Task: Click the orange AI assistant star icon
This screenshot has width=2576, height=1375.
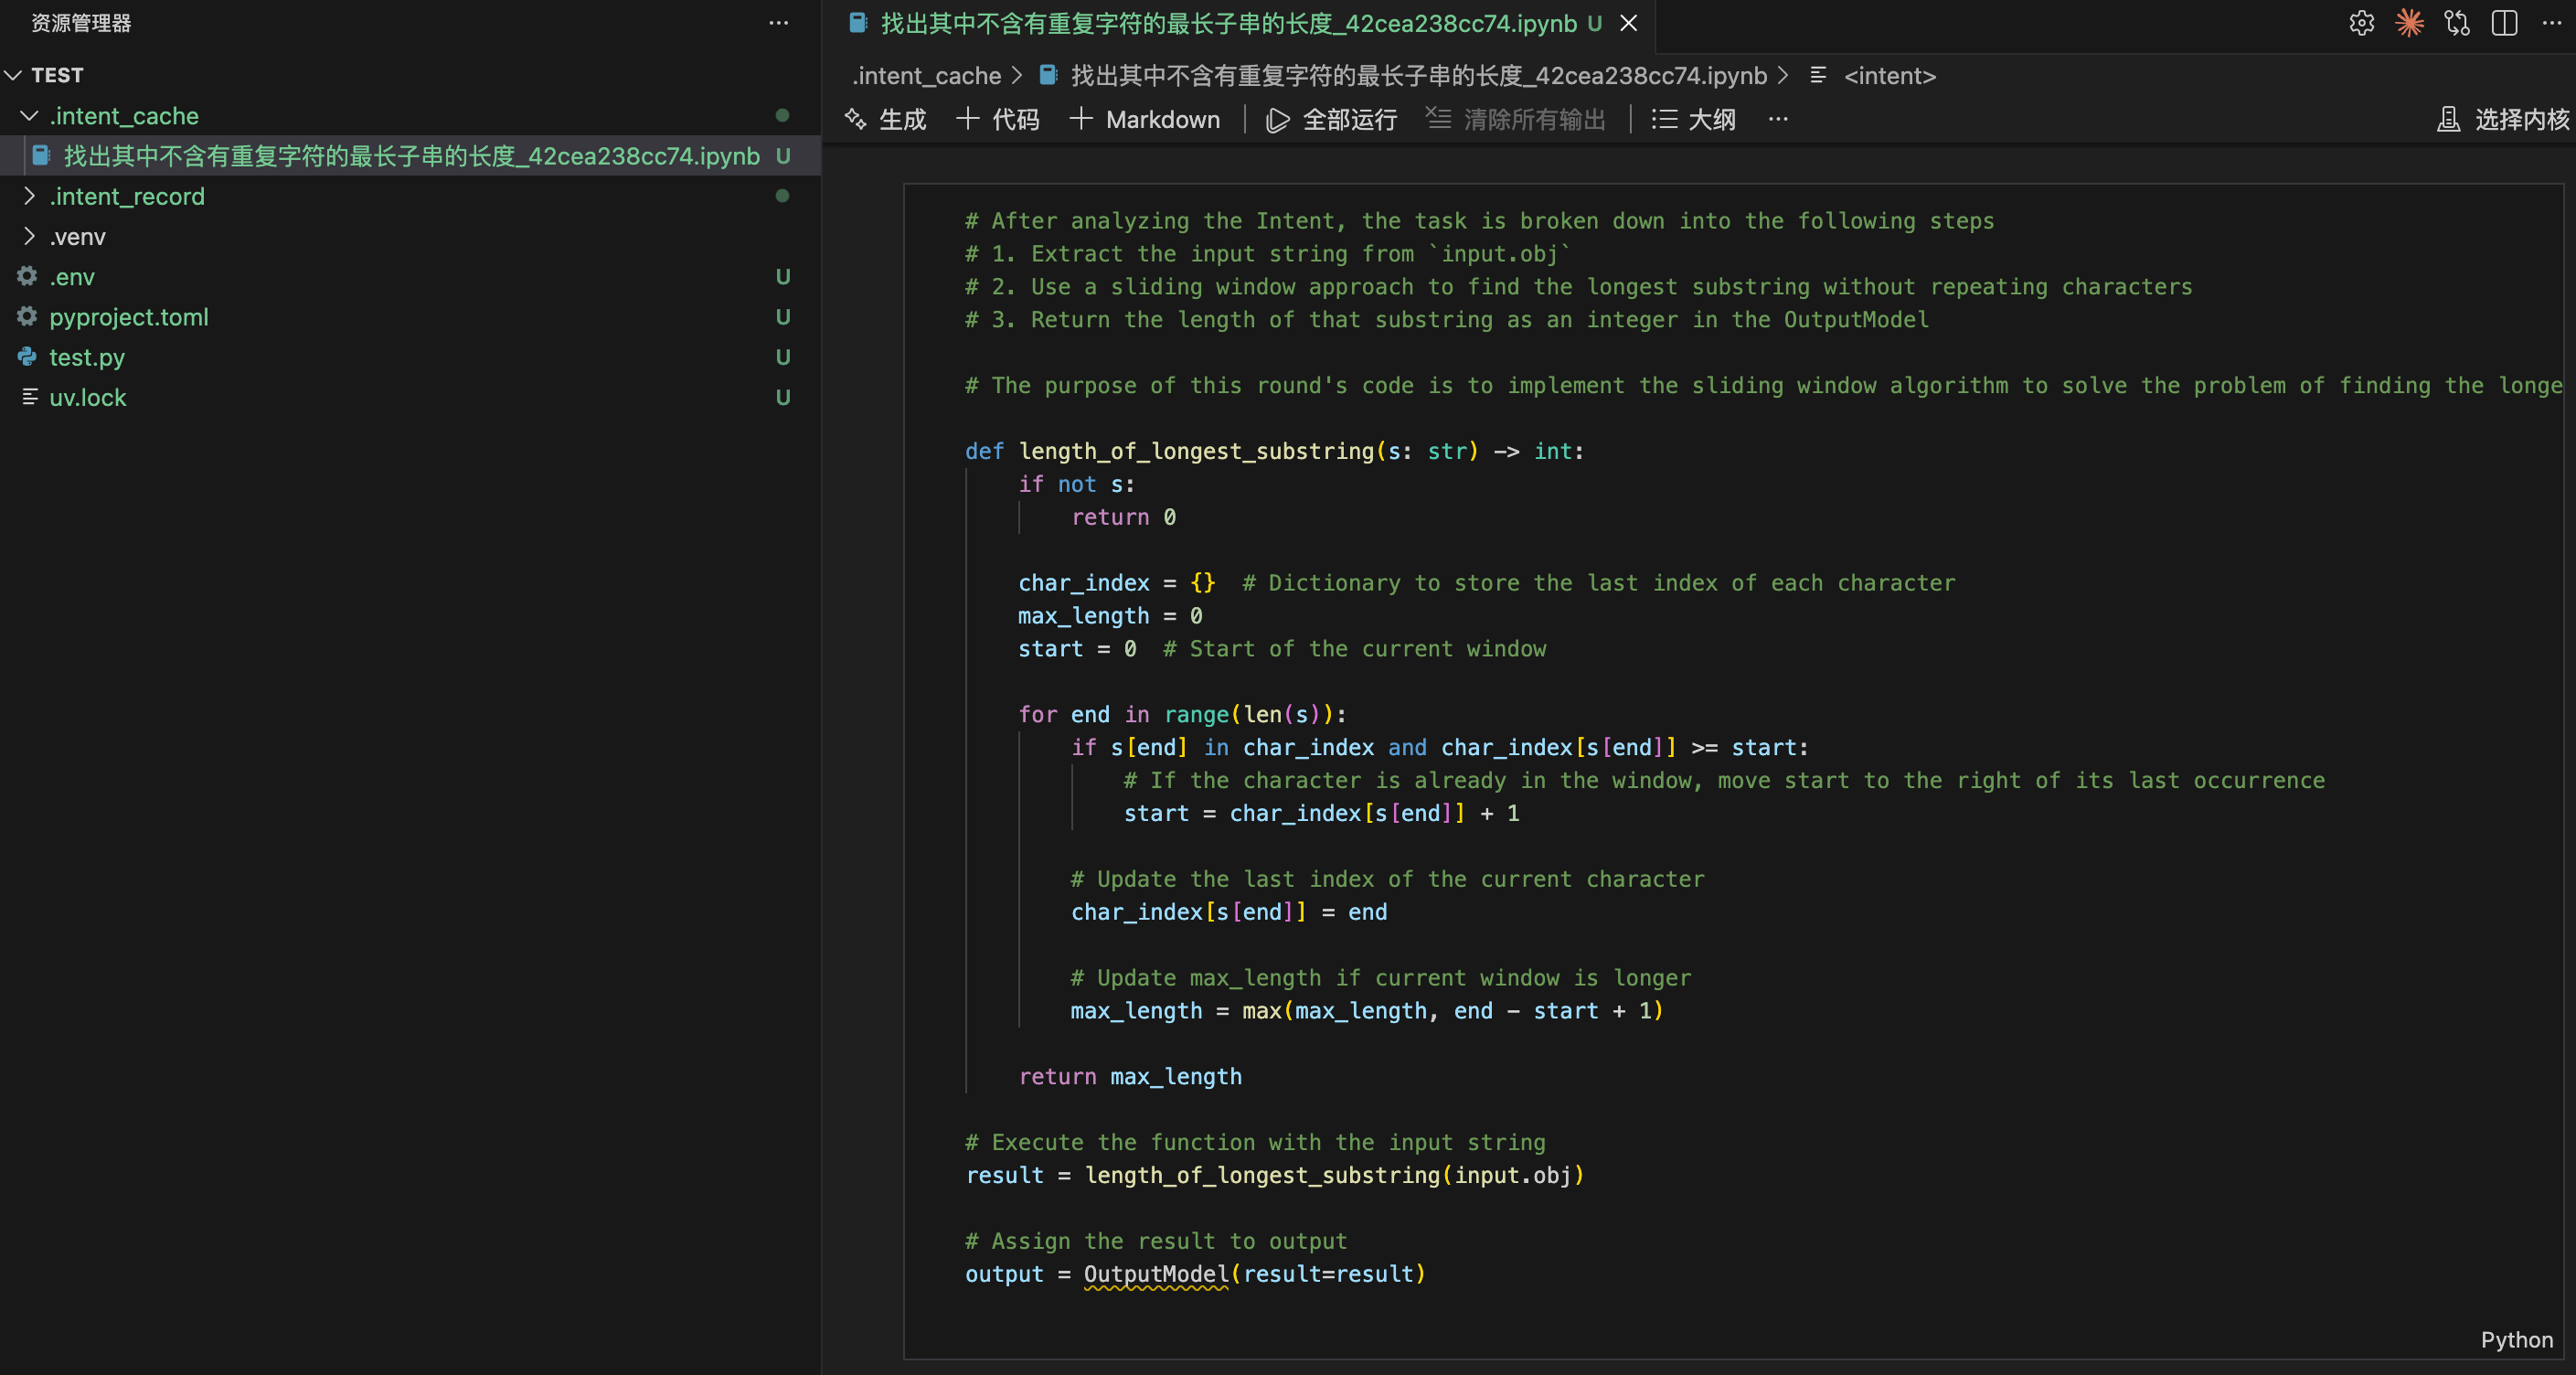Action: [x=2410, y=23]
